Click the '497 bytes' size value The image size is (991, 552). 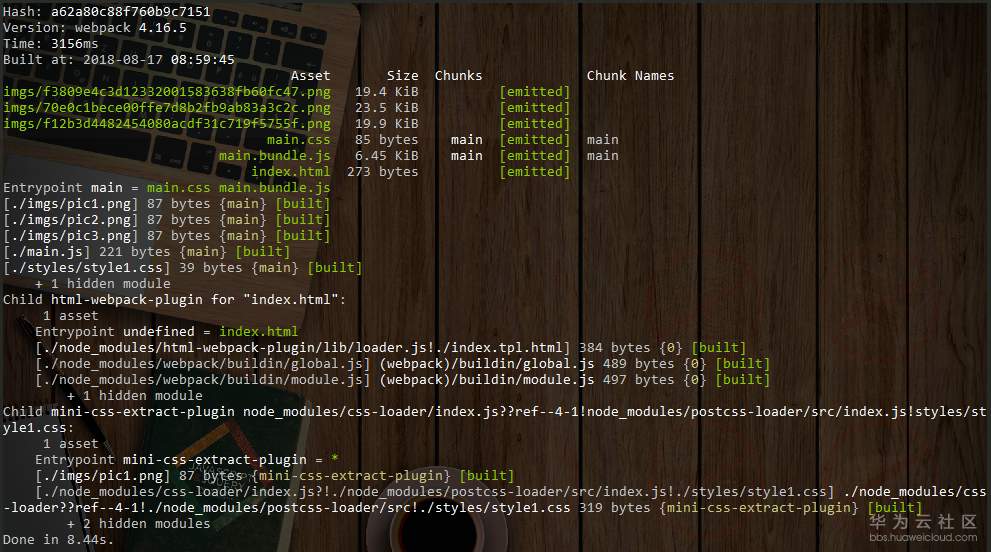(638, 379)
